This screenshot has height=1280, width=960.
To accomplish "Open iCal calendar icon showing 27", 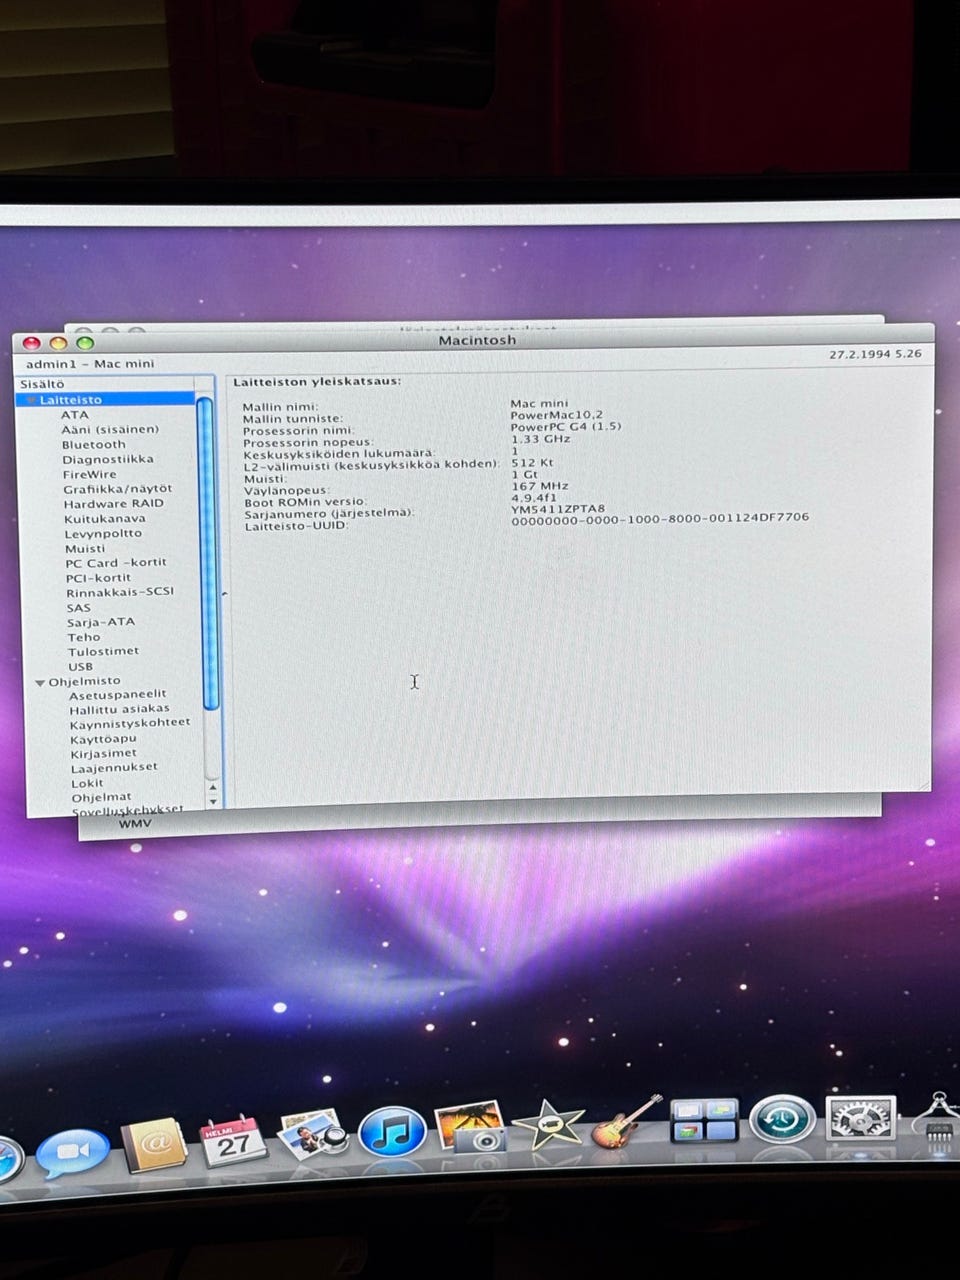I will [x=233, y=1141].
